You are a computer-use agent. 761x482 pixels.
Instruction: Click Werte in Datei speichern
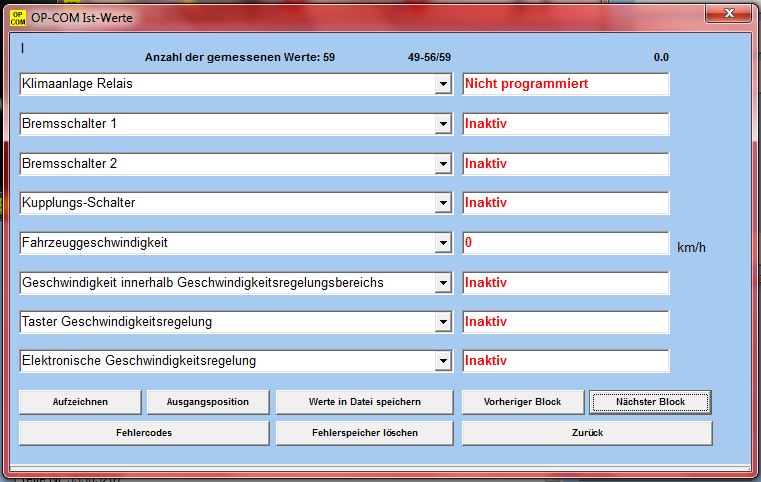coord(364,402)
